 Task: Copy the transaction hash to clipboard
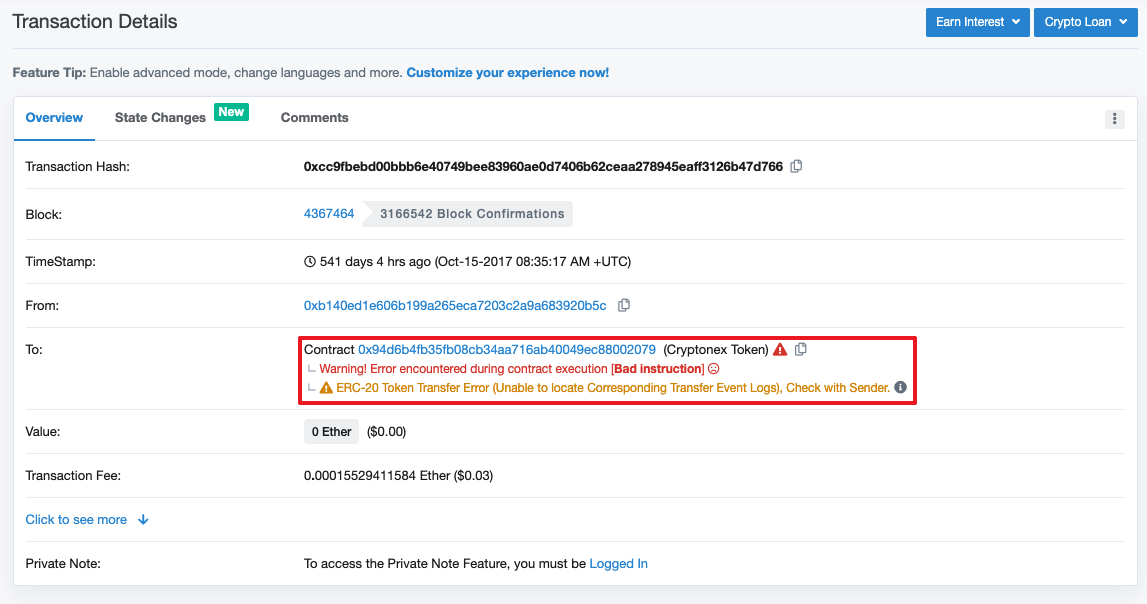tap(797, 166)
